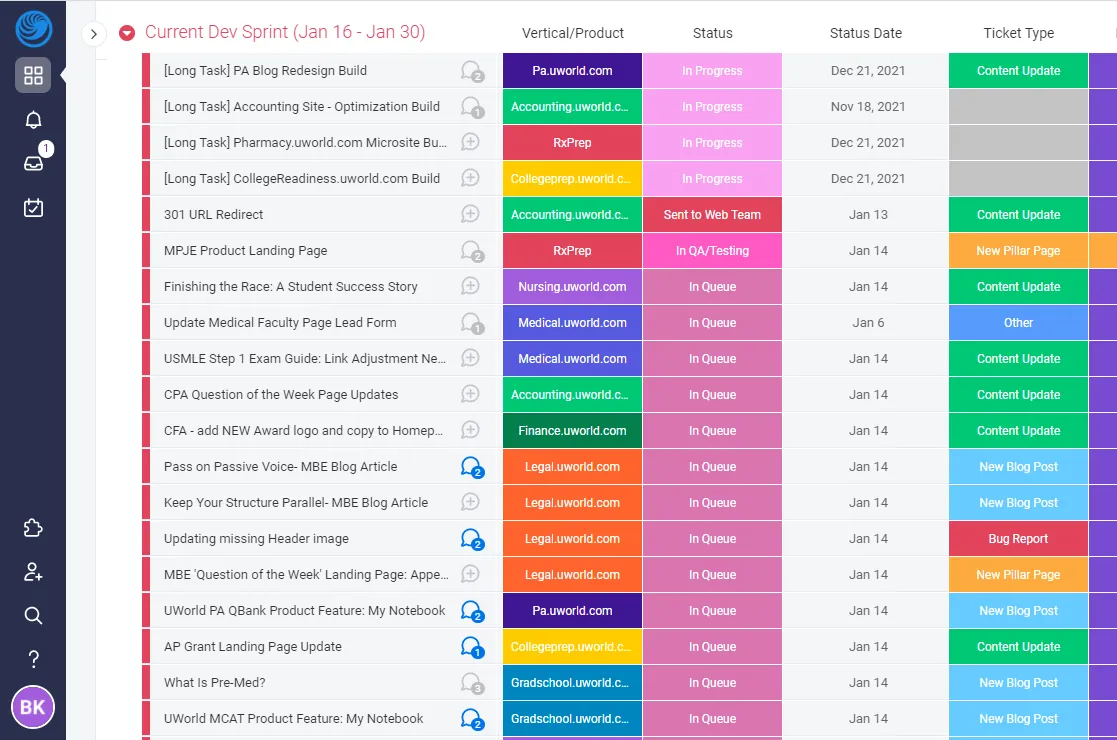Change the 'Other' ticket type label
This screenshot has width=1117, height=740.
coord(1018,323)
